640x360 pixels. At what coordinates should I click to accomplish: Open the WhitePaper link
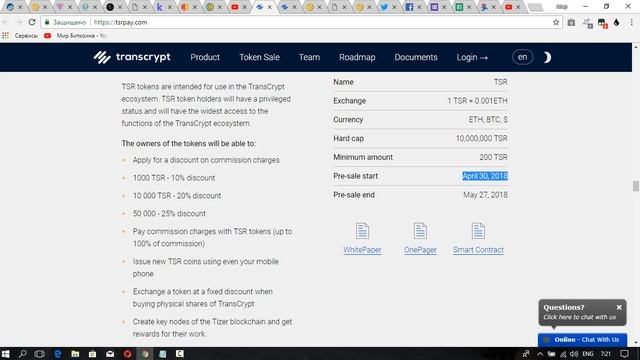pos(362,250)
